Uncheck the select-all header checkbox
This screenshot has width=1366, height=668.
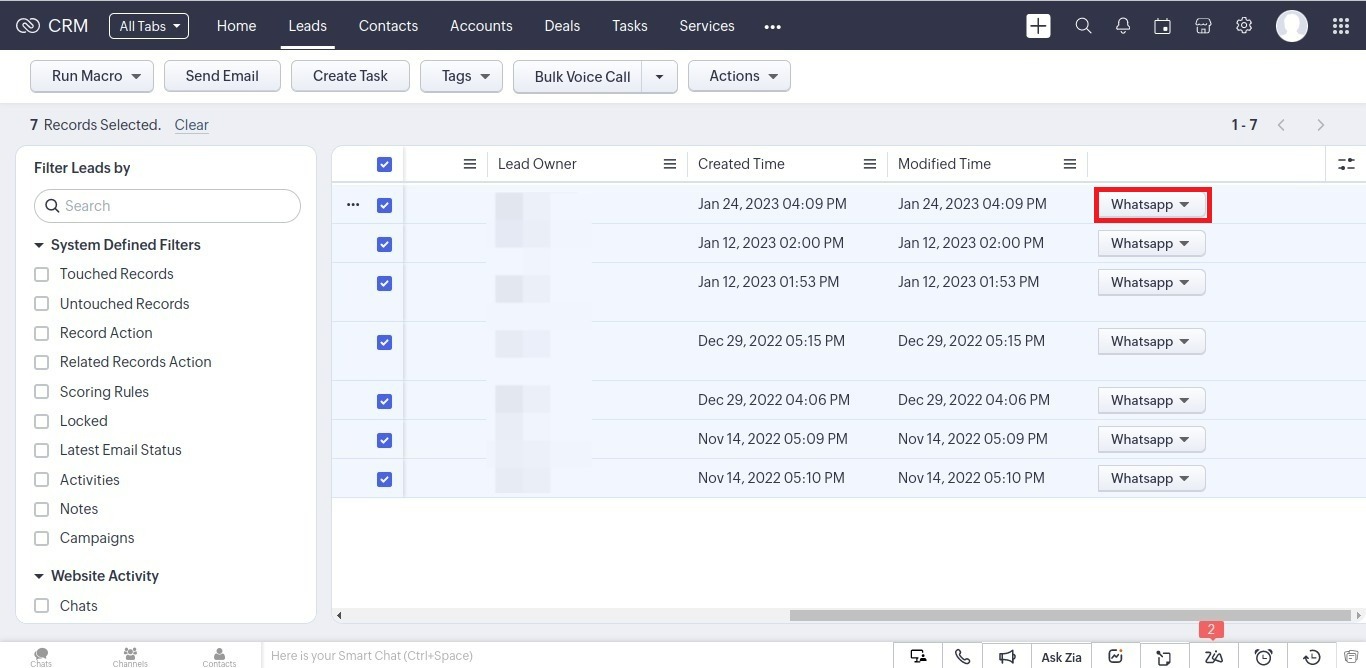coord(384,164)
